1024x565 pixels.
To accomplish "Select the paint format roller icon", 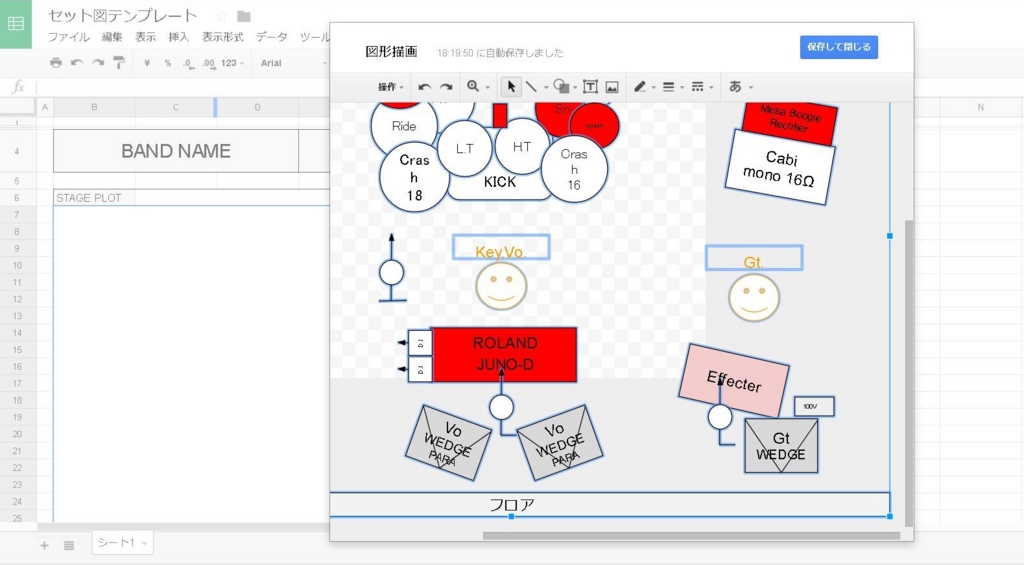I will click(x=119, y=63).
